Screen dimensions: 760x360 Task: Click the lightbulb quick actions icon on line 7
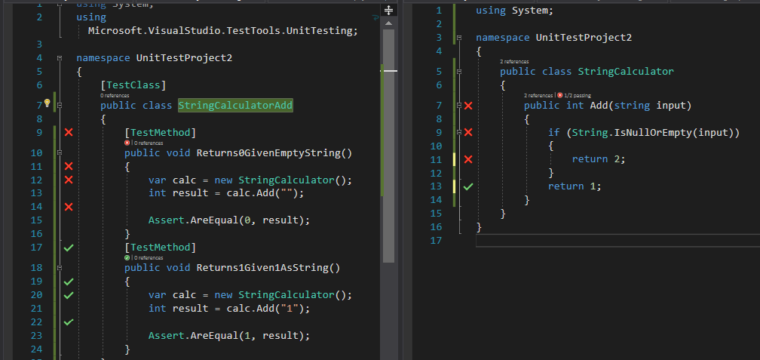(47, 103)
